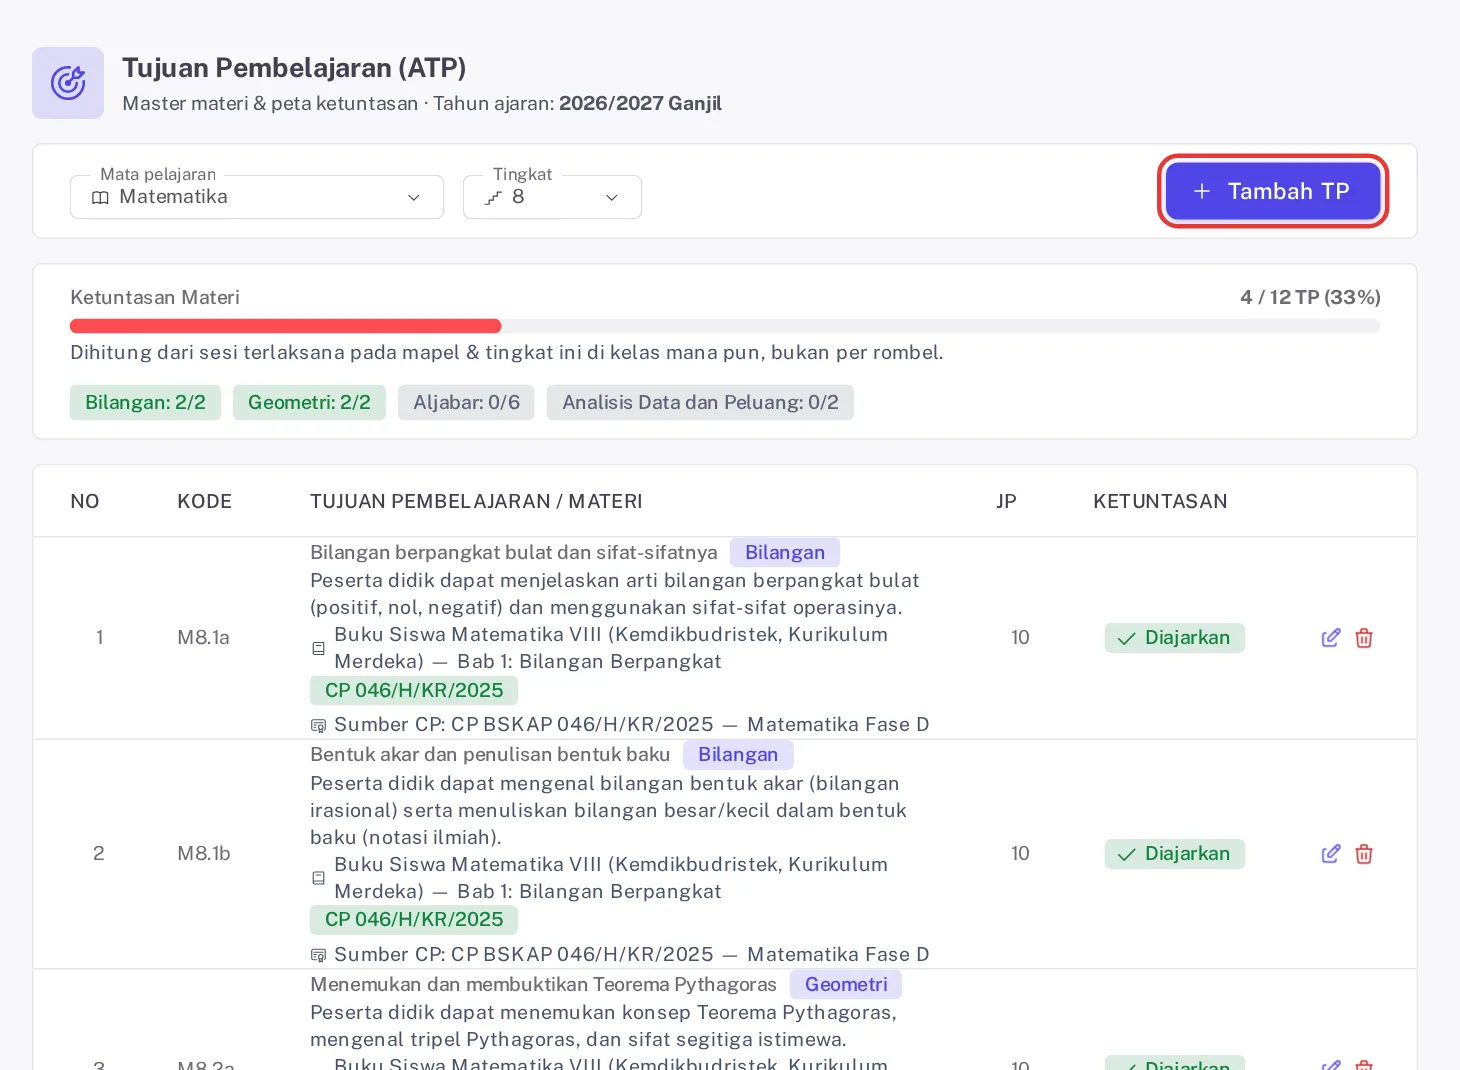Viewport: 1460px width, 1070px height.
Task: Click the Tambah TP button
Action: point(1273,191)
